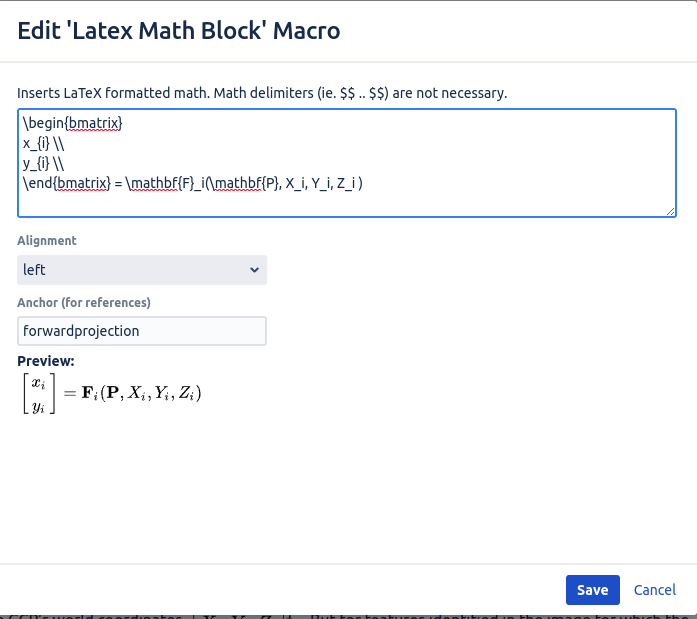
Task: Click the bold F in the preview equation
Action: [x=87, y=393]
